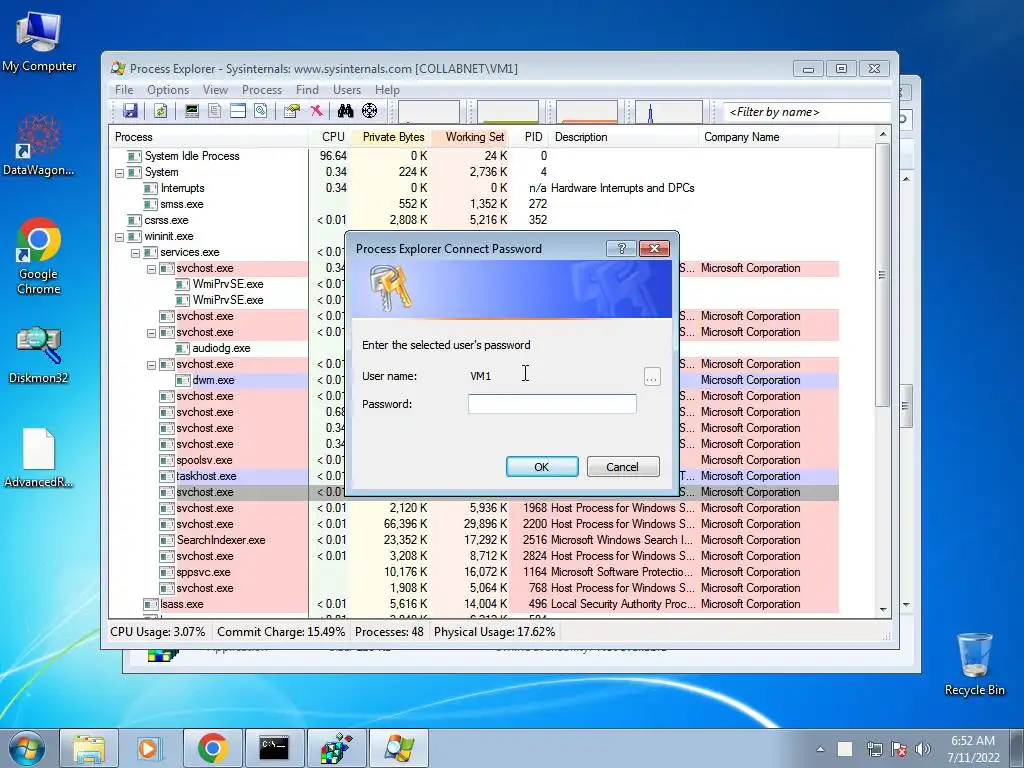Image resolution: width=1024 pixels, height=768 pixels.
Task: Click the clock showing 6:52 AM
Action: click(973, 741)
